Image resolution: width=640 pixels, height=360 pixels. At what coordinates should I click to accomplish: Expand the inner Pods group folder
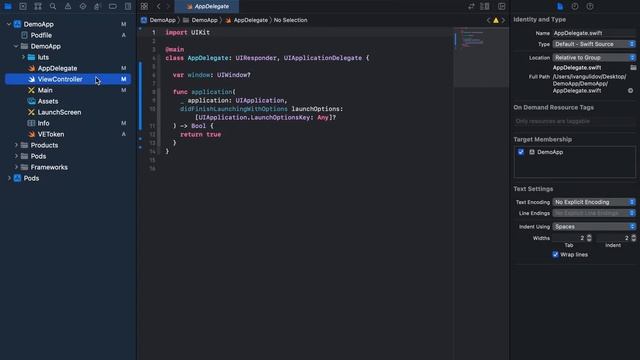16,156
